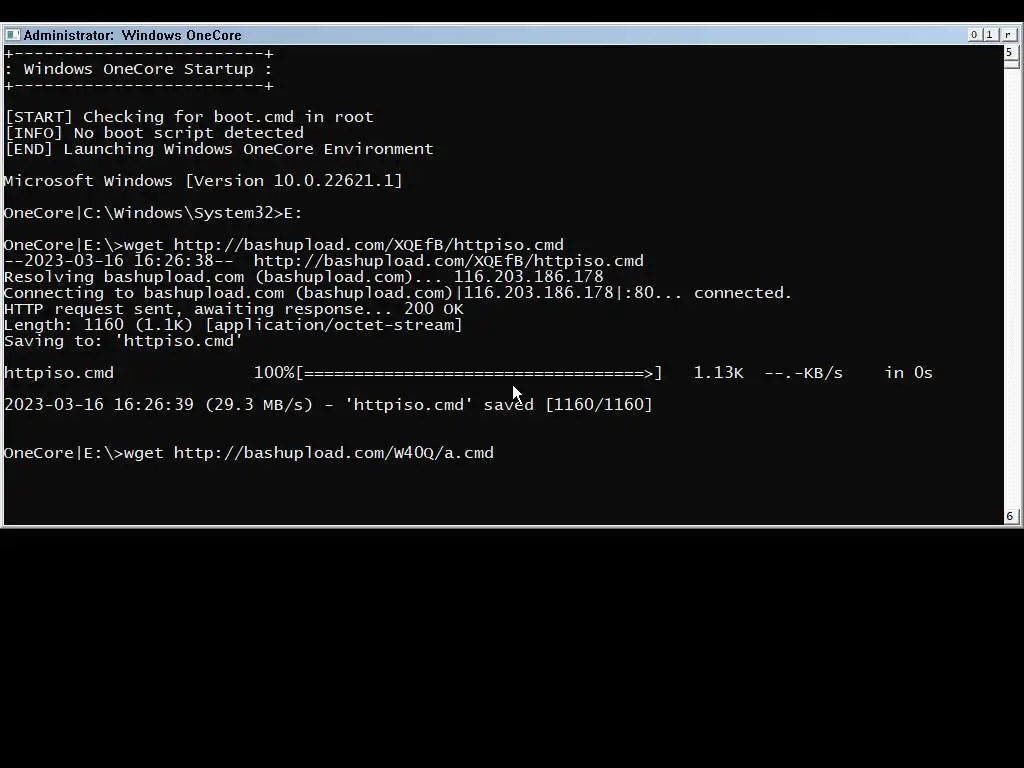Image resolution: width=1024 pixels, height=768 pixels.
Task: Click the '1.13K' downloaded size value
Action: coord(718,373)
